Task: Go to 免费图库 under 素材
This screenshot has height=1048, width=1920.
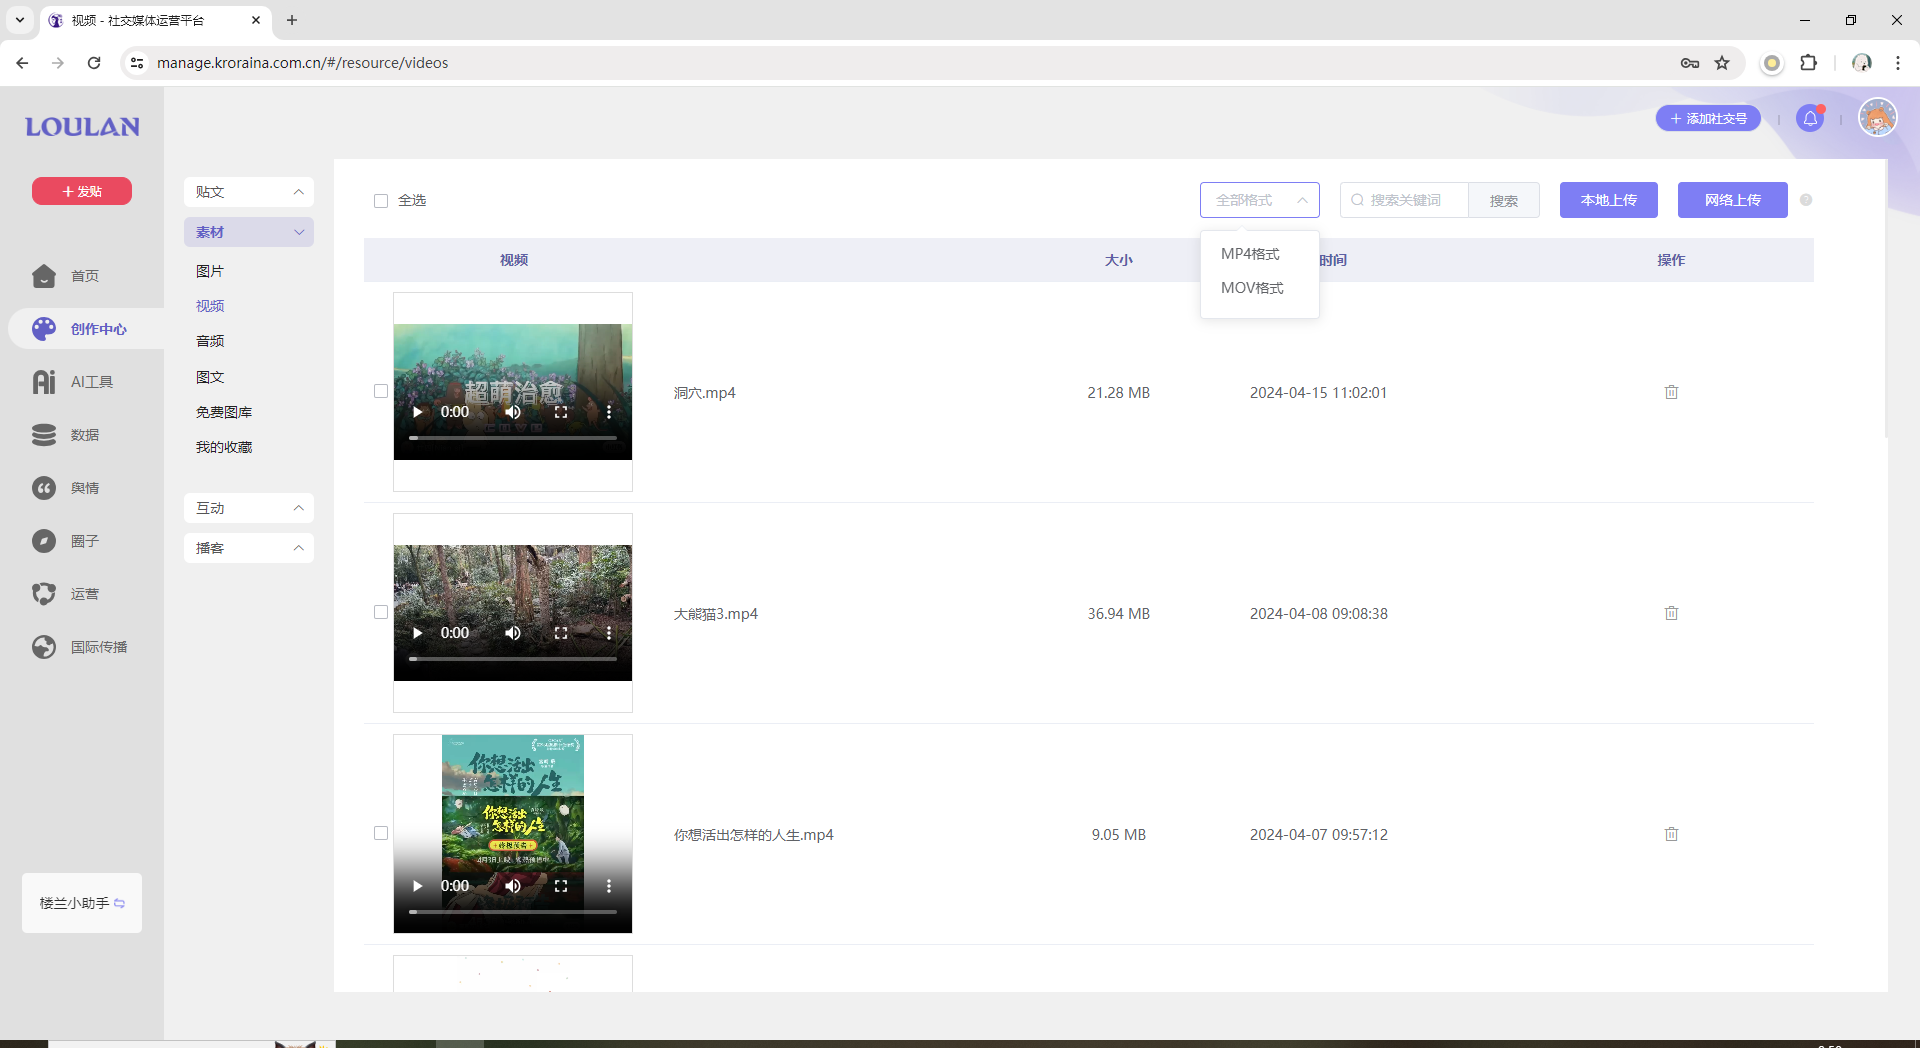Action: tap(224, 412)
